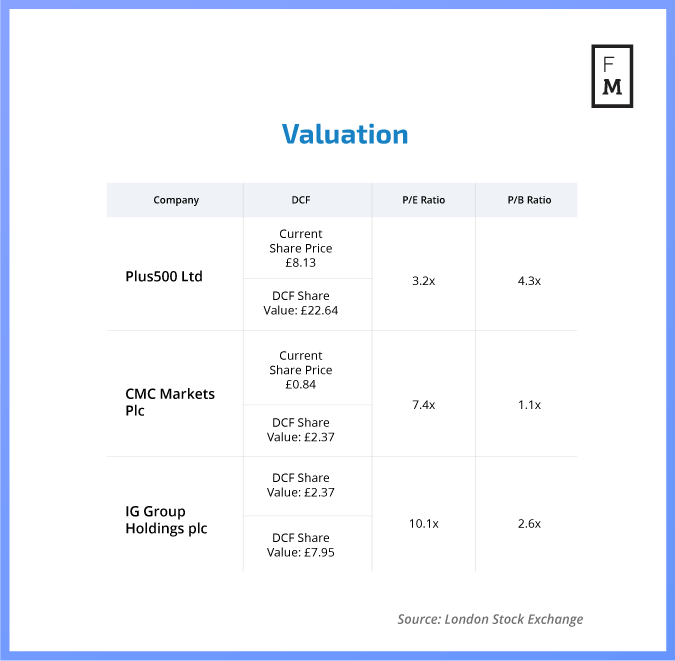The height and width of the screenshot is (661, 675).
Task: Click the DCF Share Value £22.64 cell
Action: (x=301, y=303)
